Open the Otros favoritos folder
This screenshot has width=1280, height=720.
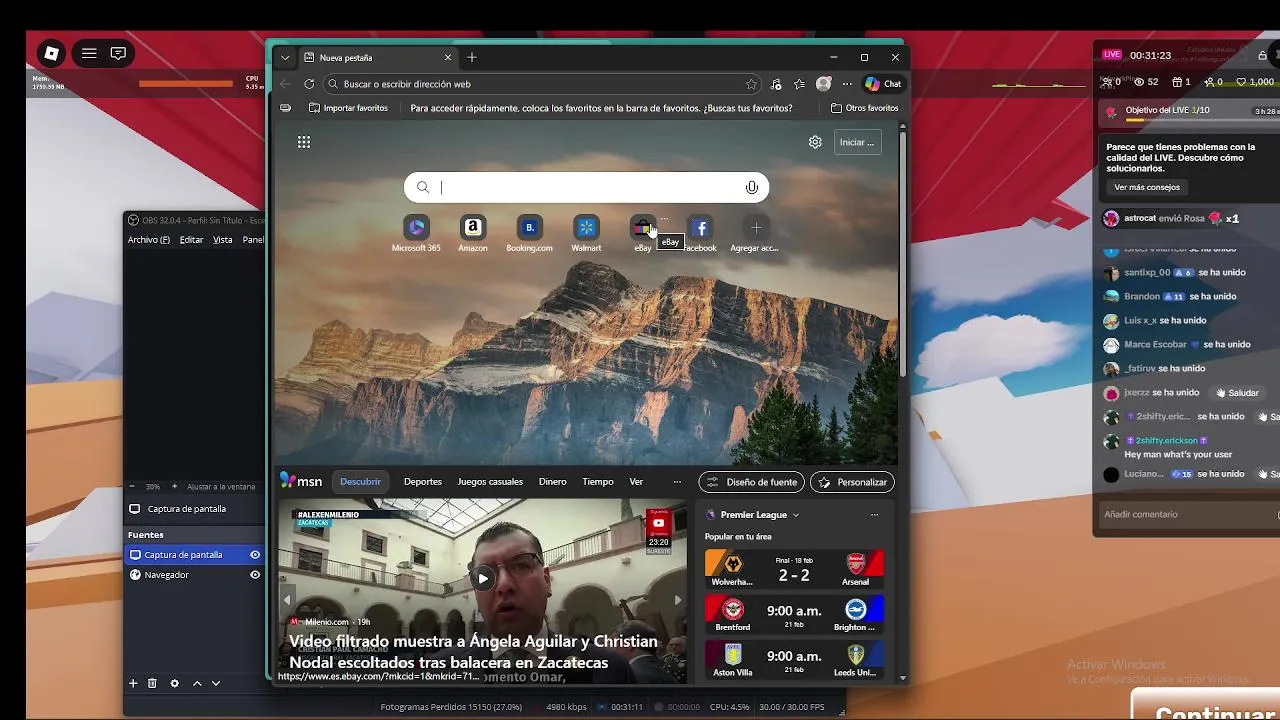pyautogui.click(x=865, y=108)
